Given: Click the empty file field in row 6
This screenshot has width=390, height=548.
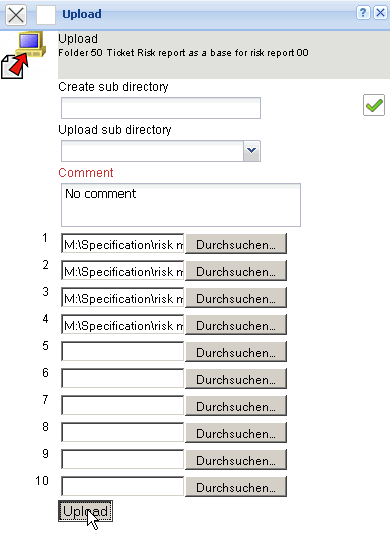Looking at the screenshot, I should [123, 379].
